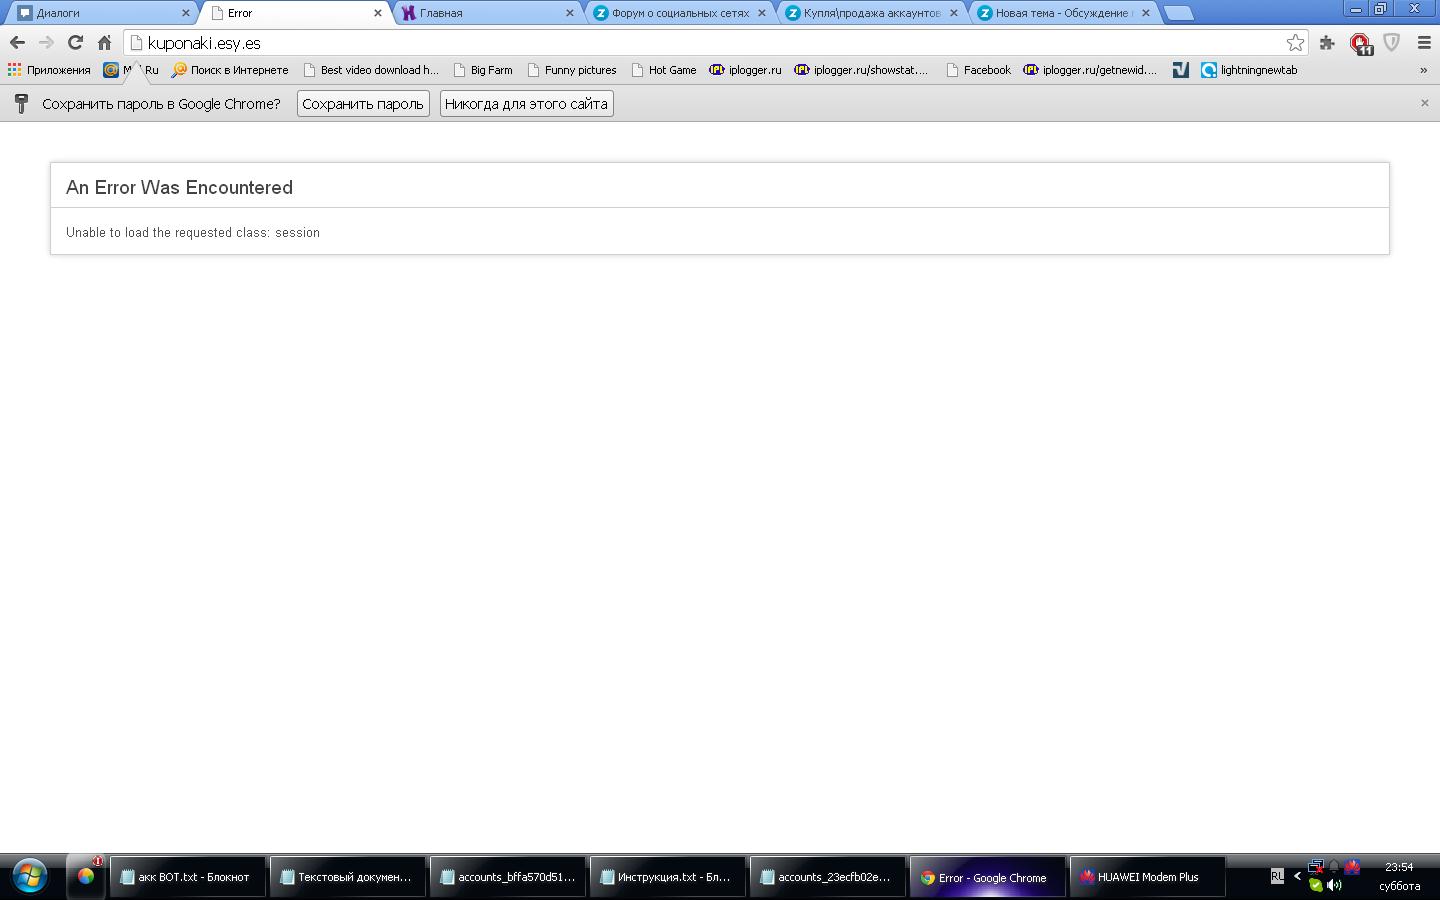
Task: Open the red stop-hand ad blocker extension
Action: click(1360, 43)
